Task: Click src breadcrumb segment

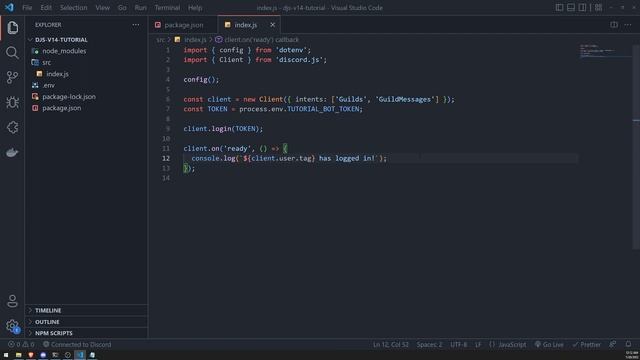Action: [x=160, y=40]
